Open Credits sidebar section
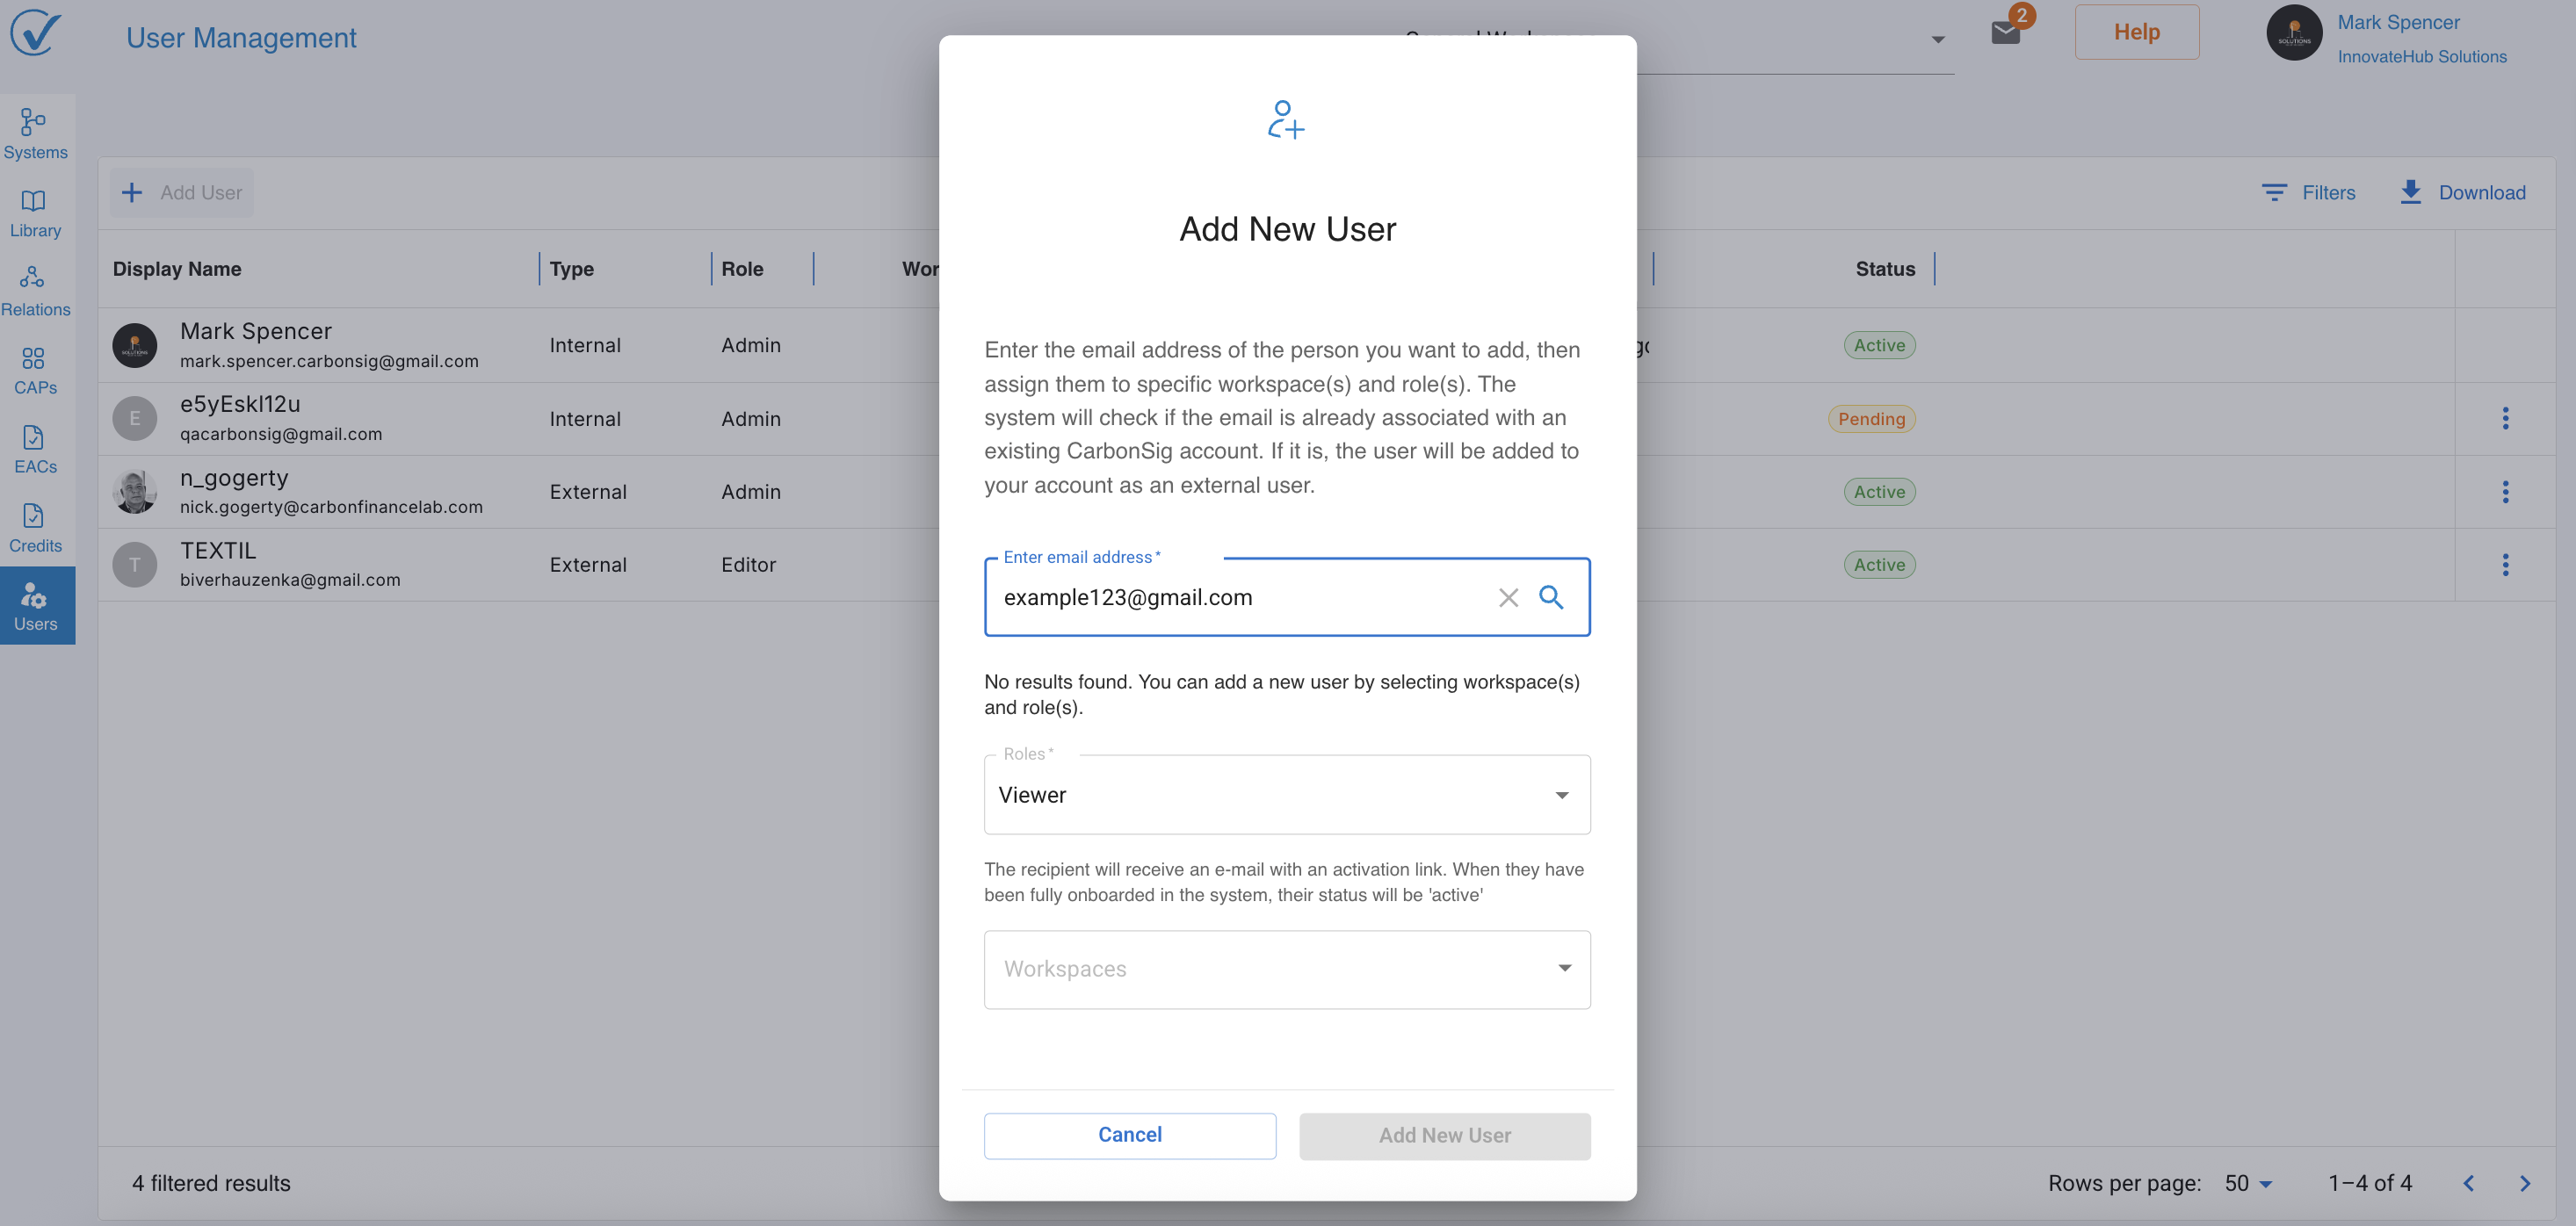The width and height of the screenshot is (2576, 1226). click(x=35, y=528)
